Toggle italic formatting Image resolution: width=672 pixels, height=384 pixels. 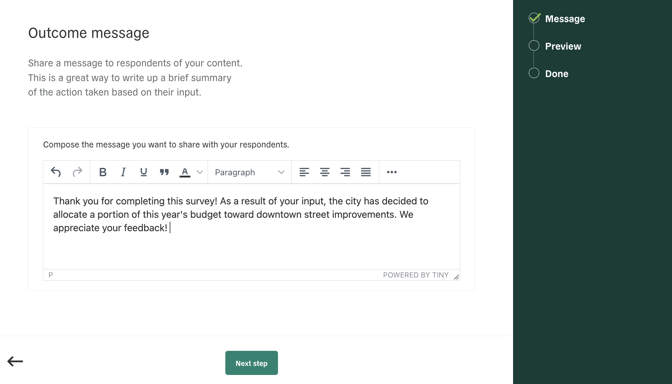123,172
